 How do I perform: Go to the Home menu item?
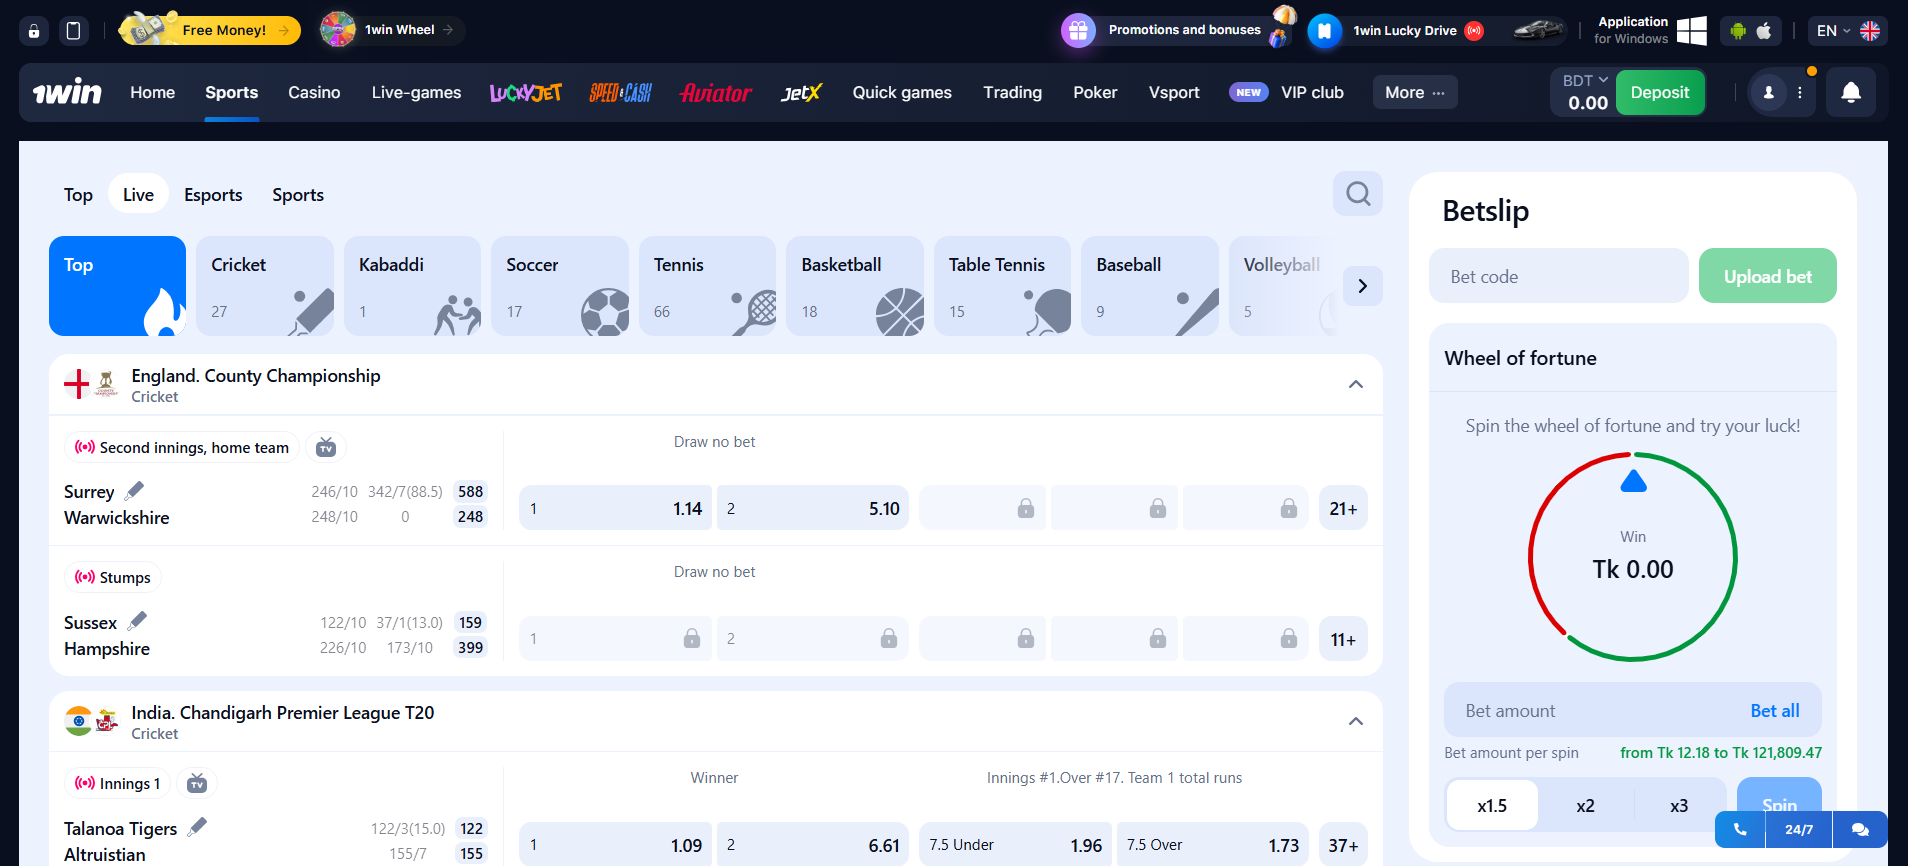pos(152,92)
